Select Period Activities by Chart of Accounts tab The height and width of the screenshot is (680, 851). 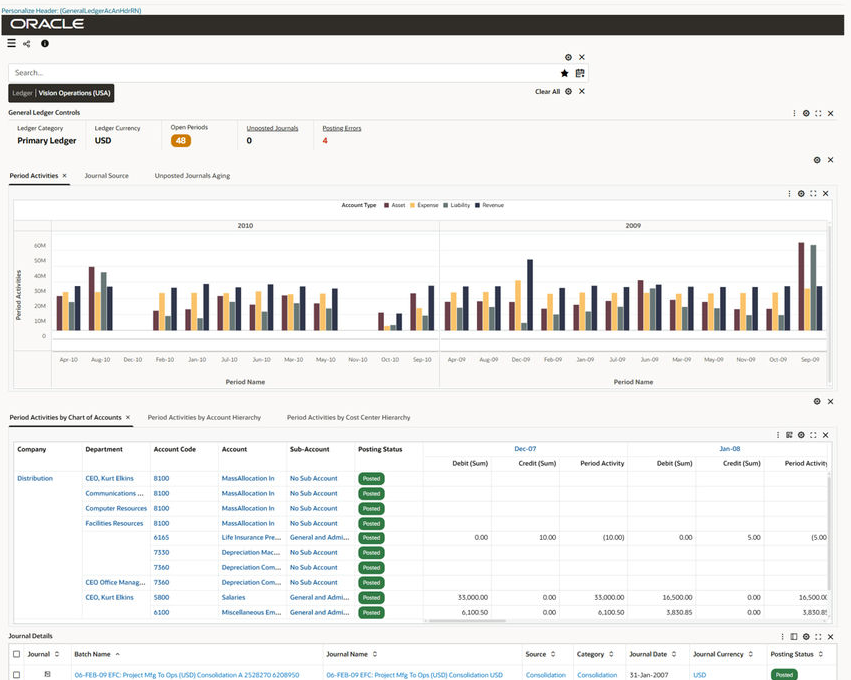pos(65,417)
